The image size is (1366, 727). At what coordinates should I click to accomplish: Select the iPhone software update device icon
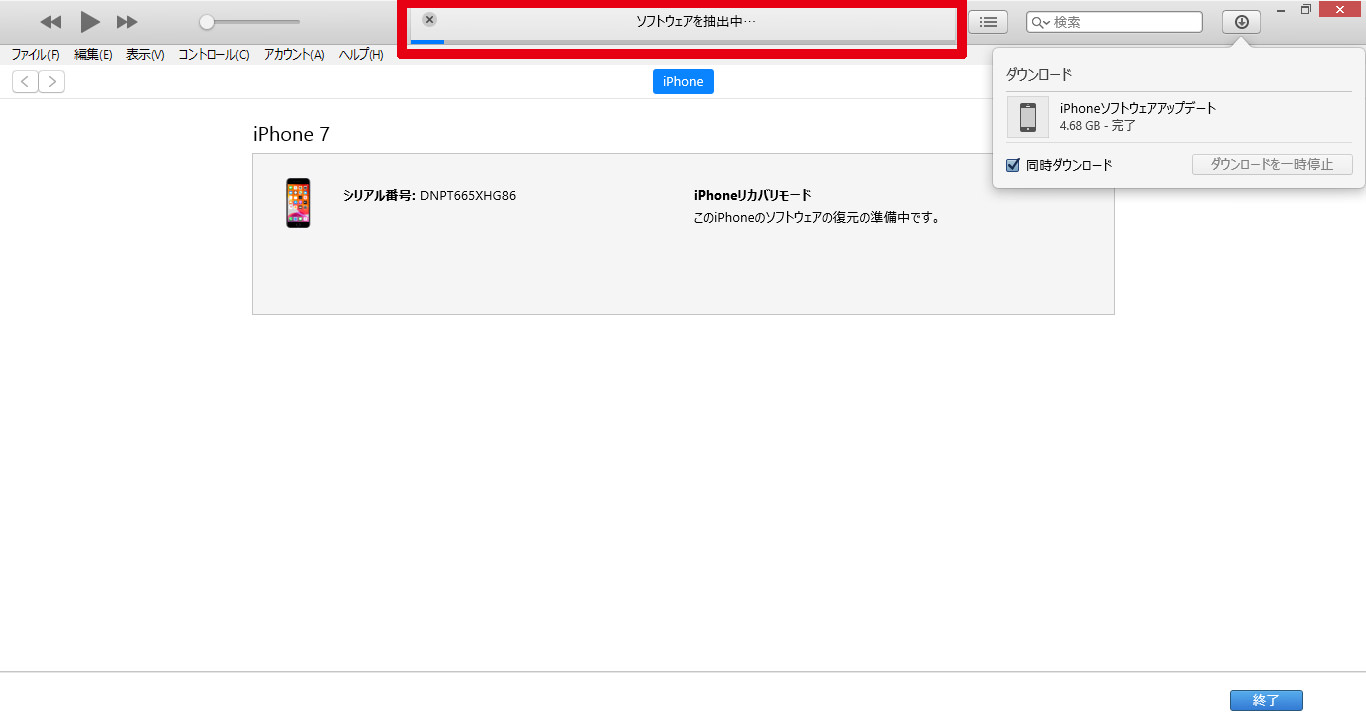[x=1028, y=117]
